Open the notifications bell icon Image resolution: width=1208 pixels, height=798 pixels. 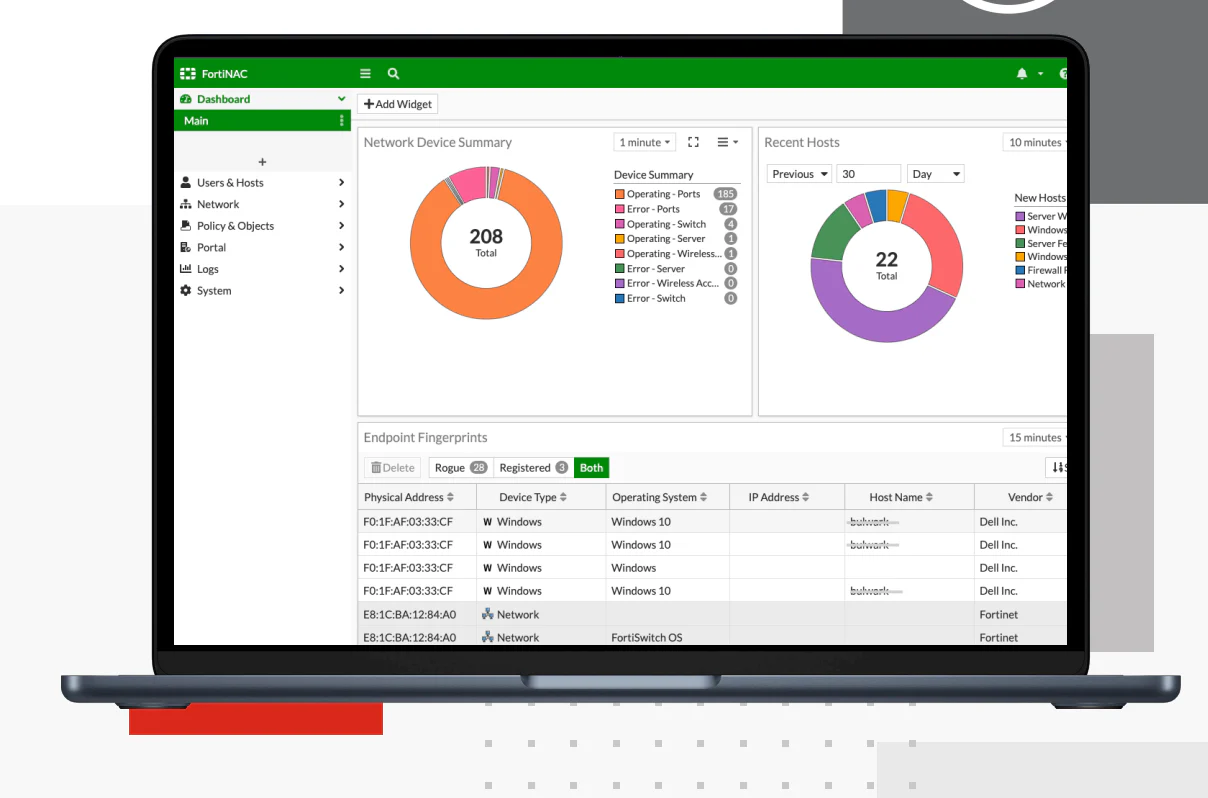[x=1022, y=74]
